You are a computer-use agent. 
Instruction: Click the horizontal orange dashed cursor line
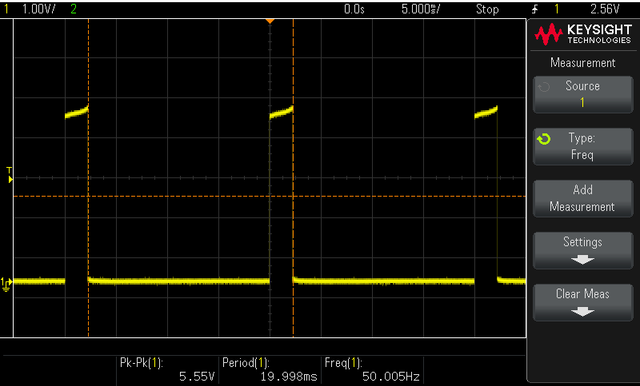tap(270, 196)
